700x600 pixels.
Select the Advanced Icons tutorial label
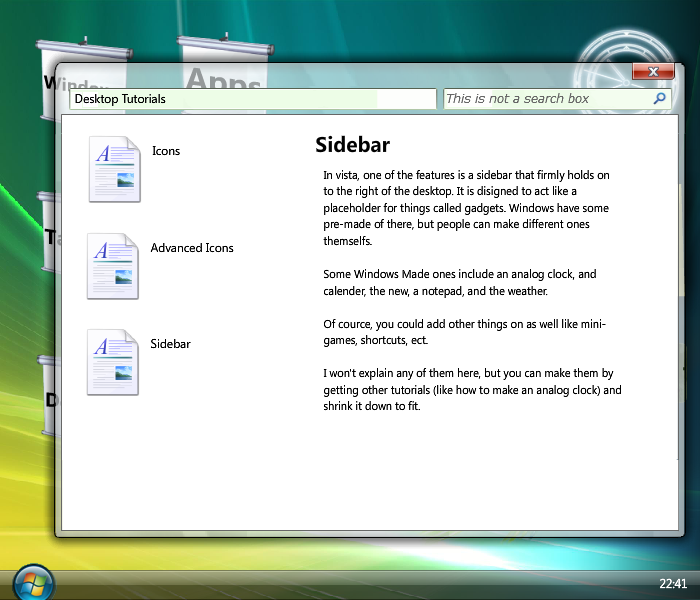[x=192, y=248]
